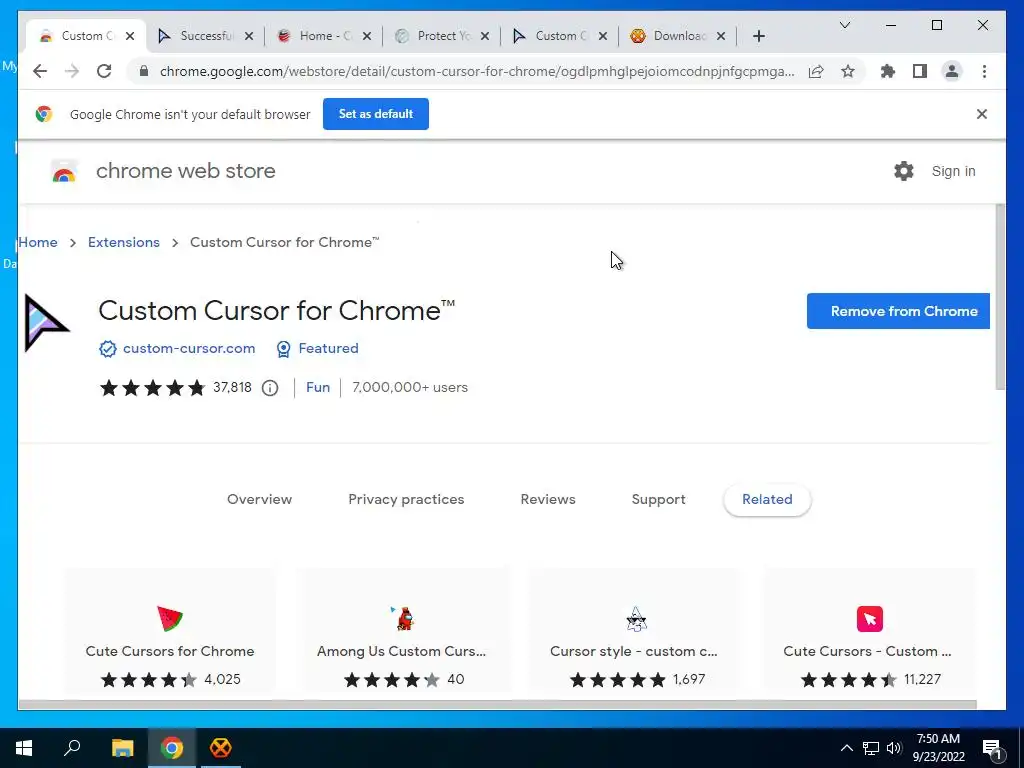This screenshot has width=1024, height=768.
Task: Open the Cute Cursors for Chrome watermelon icon
Action: point(170,618)
